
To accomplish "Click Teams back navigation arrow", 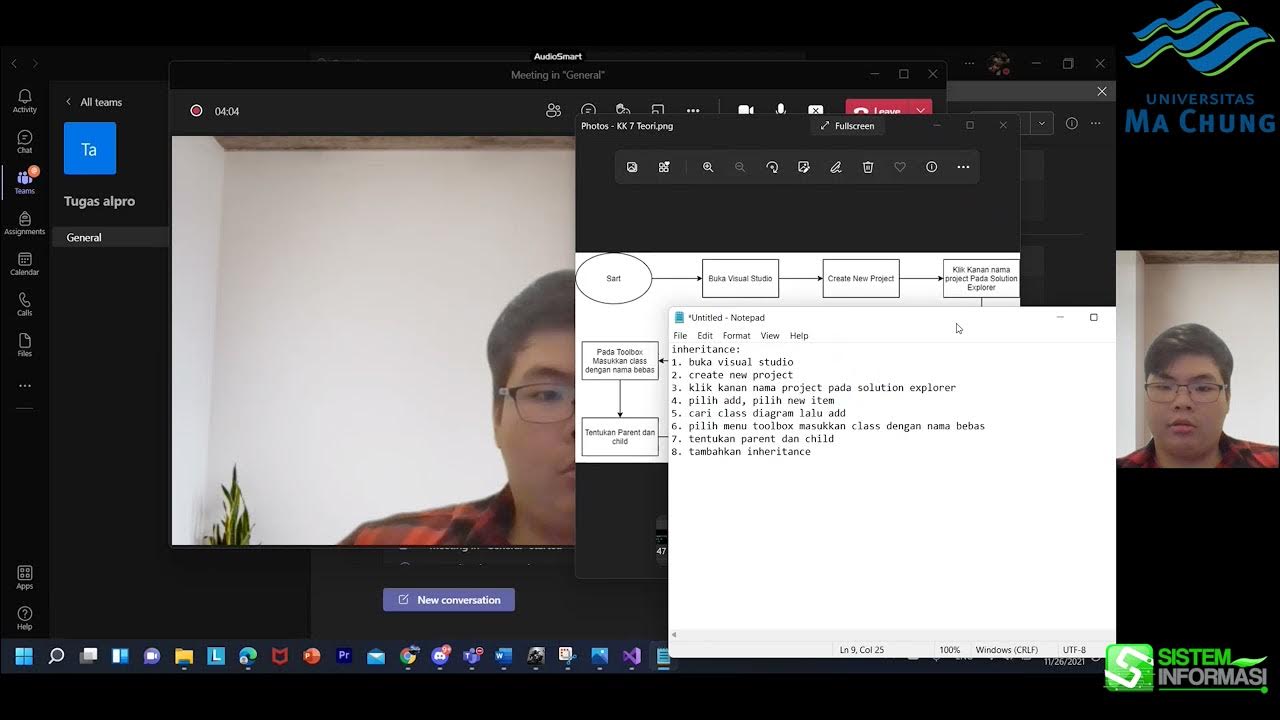I will [x=14, y=63].
